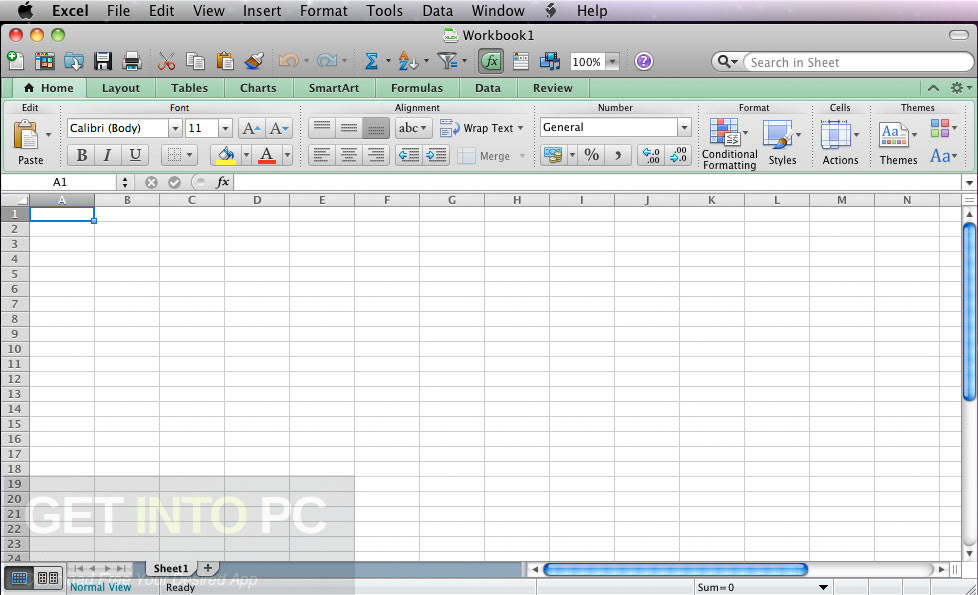Open the 100% zoom dropdown
978x595 pixels.
click(x=612, y=62)
